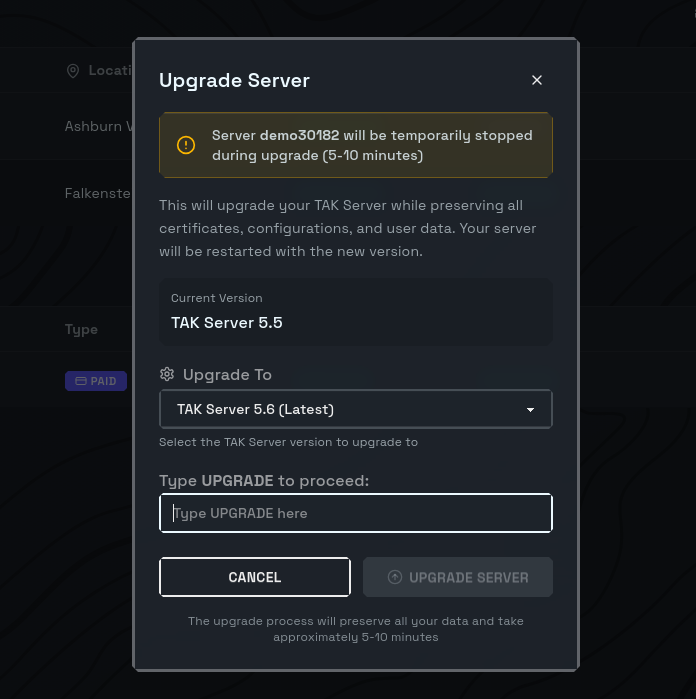Click the yellow warning exclamation icon
Viewport: 696px width, 699px height.
pyautogui.click(x=186, y=145)
